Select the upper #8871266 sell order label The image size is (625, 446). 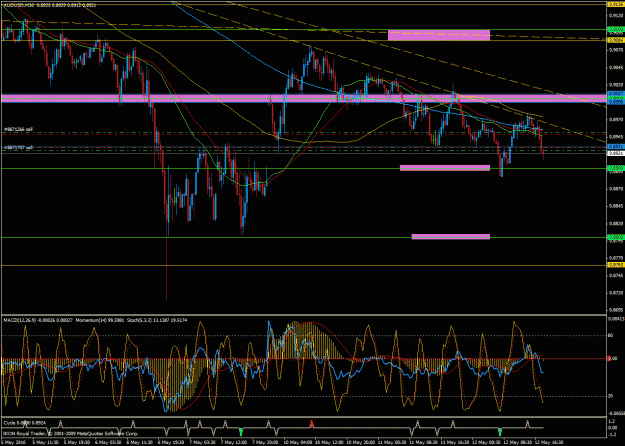18,129
